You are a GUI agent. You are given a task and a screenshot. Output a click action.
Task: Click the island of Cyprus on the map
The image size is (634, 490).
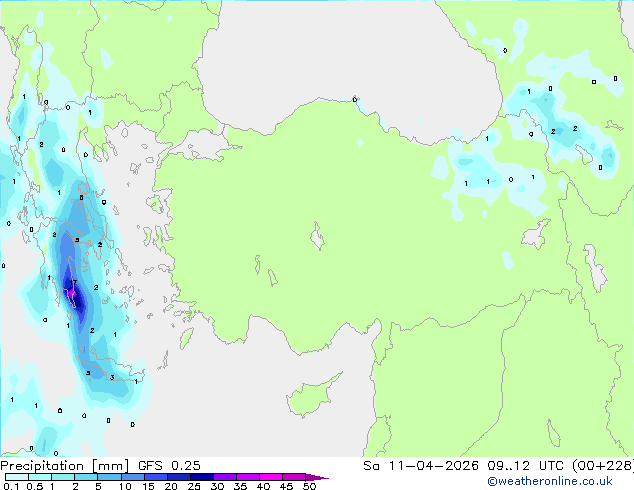point(313,396)
